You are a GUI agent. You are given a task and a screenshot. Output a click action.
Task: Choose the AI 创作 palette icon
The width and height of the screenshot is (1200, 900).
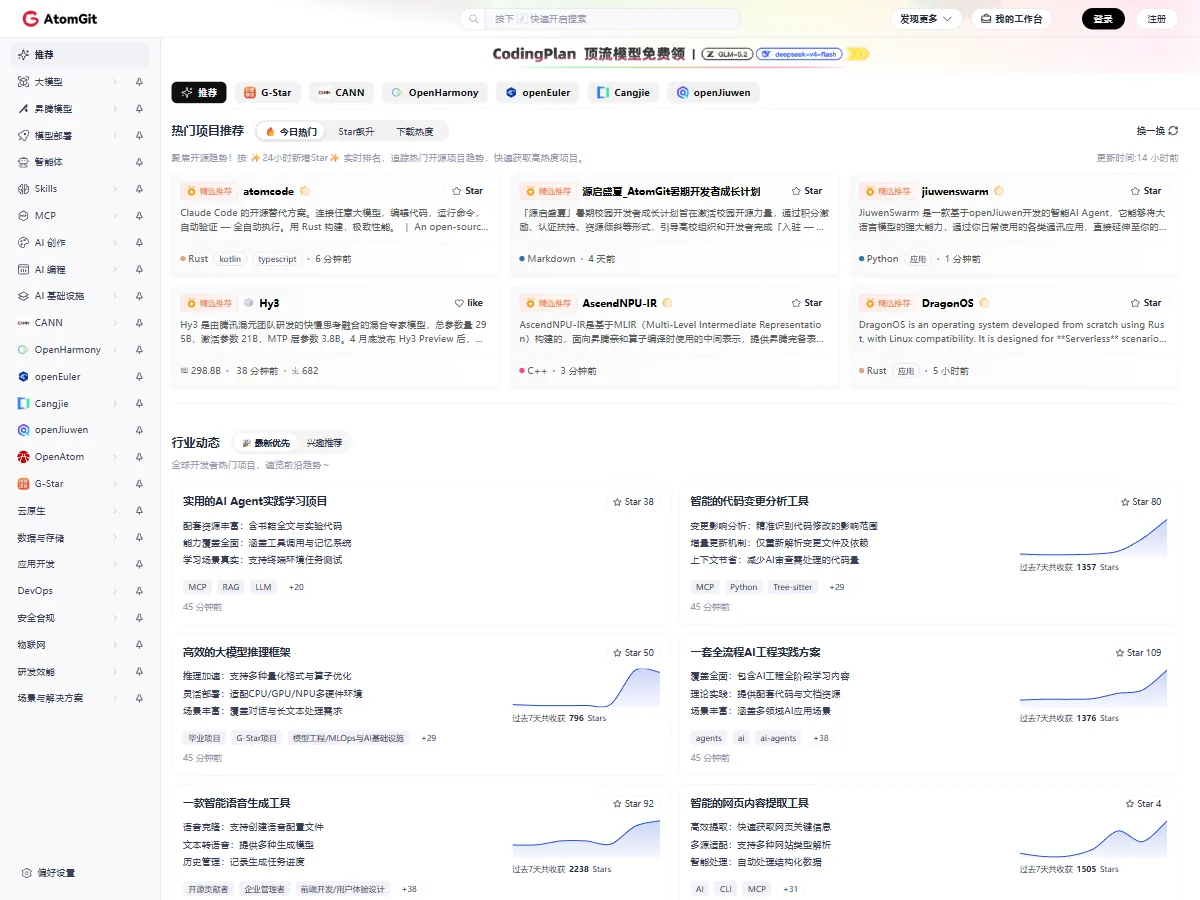[24, 243]
